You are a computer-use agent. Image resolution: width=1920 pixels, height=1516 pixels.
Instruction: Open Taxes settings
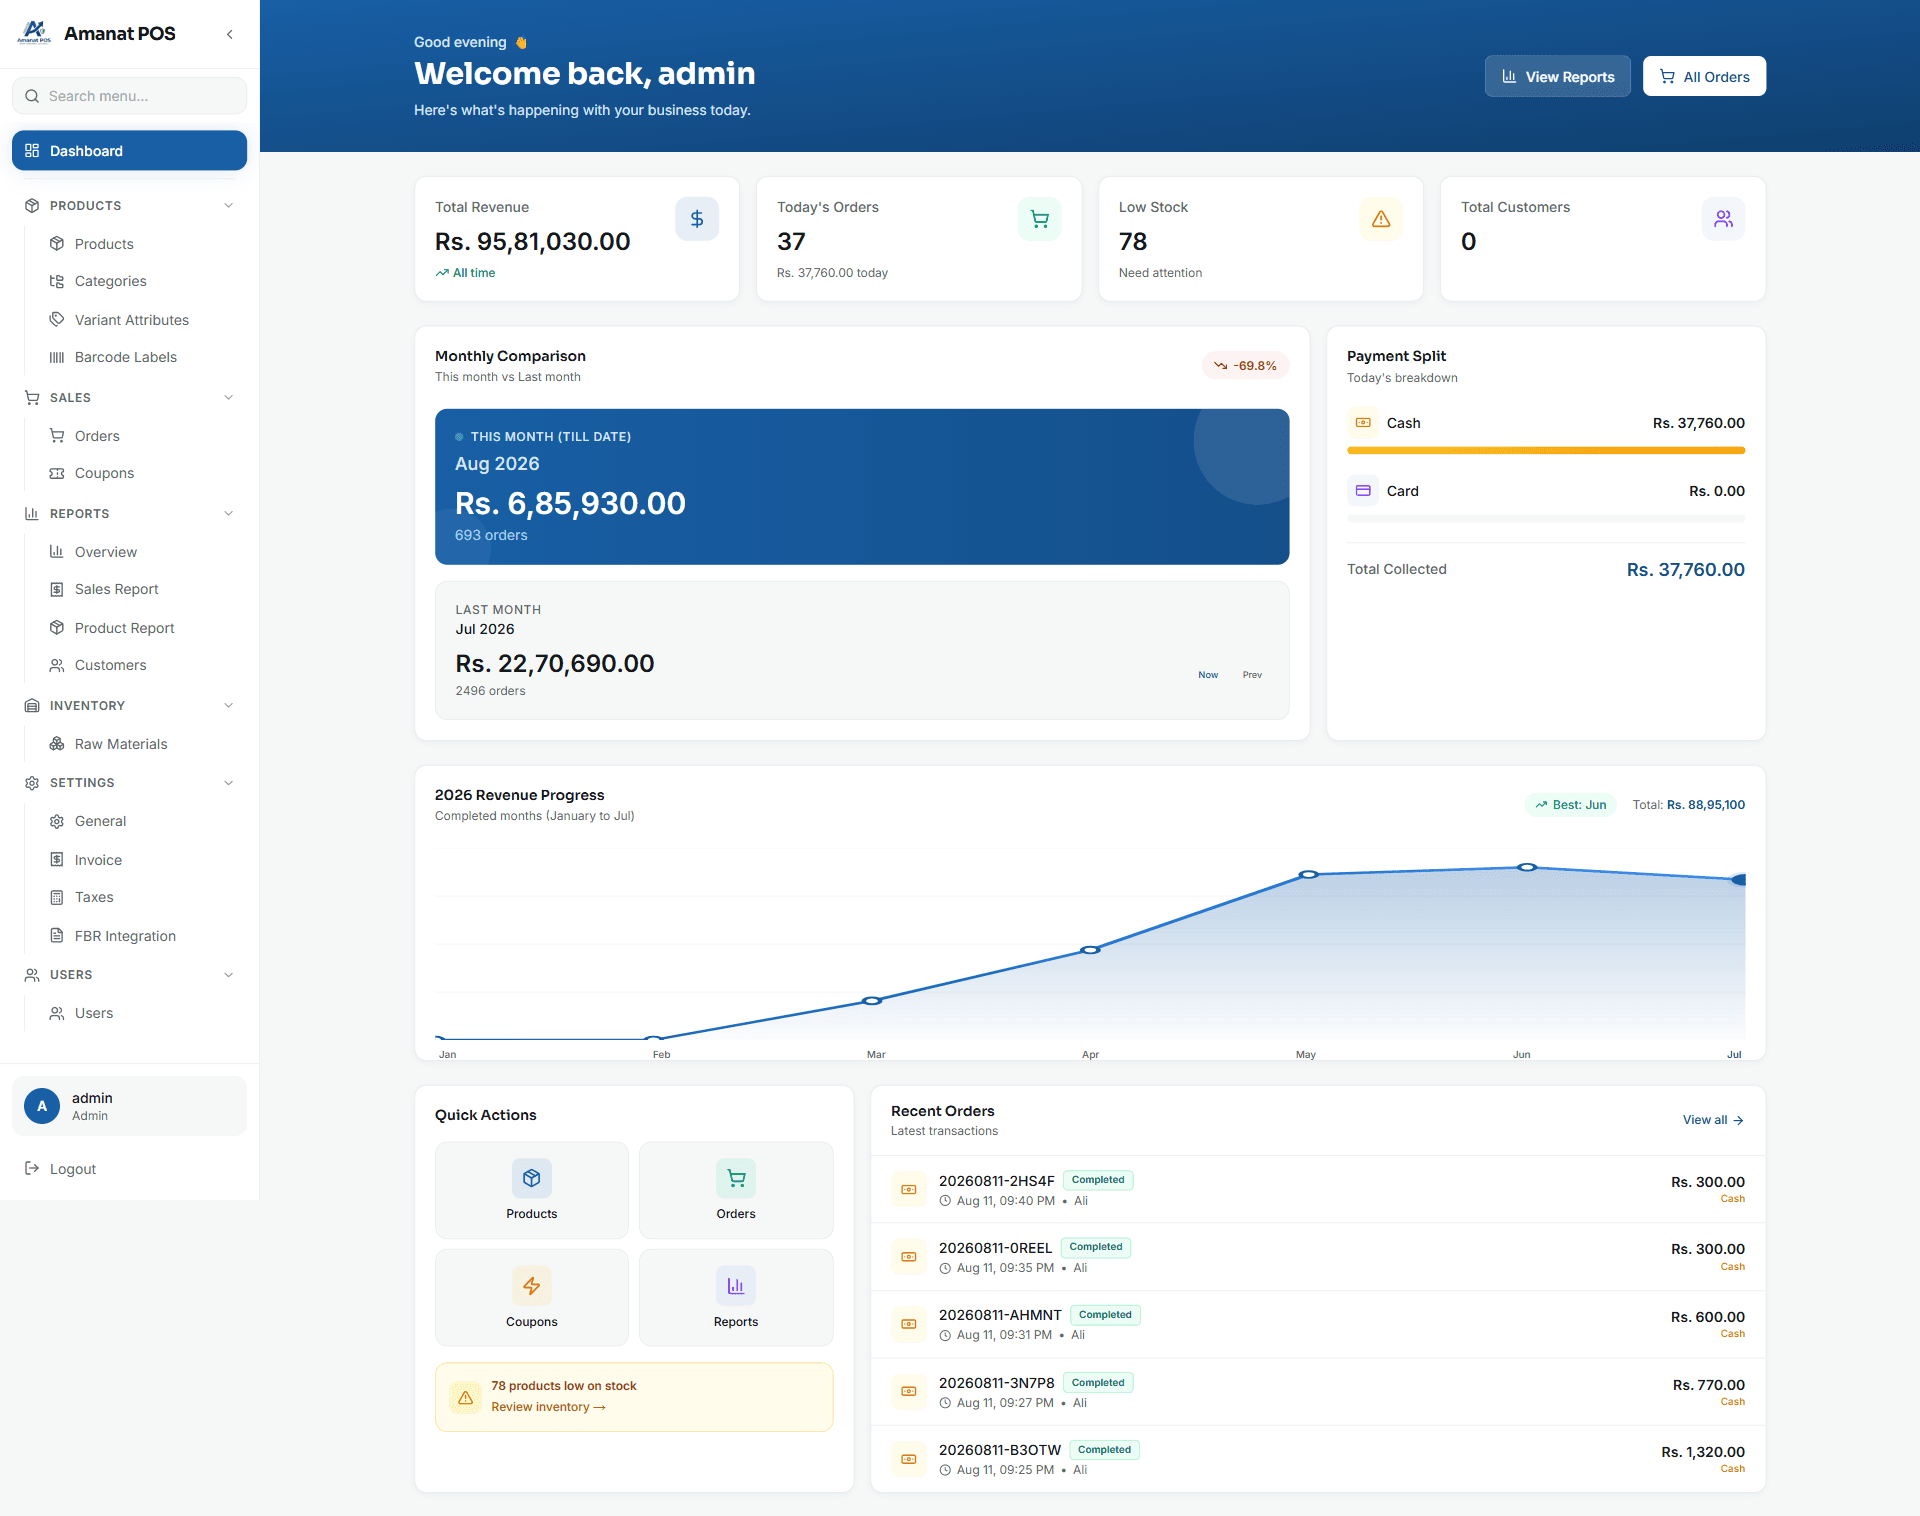coord(142,897)
